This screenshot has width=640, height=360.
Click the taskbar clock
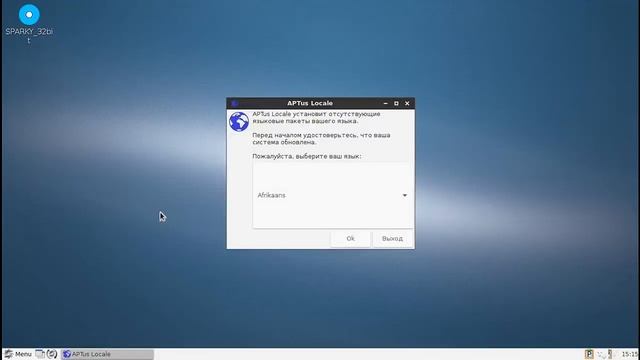click(x=630, y=354)
